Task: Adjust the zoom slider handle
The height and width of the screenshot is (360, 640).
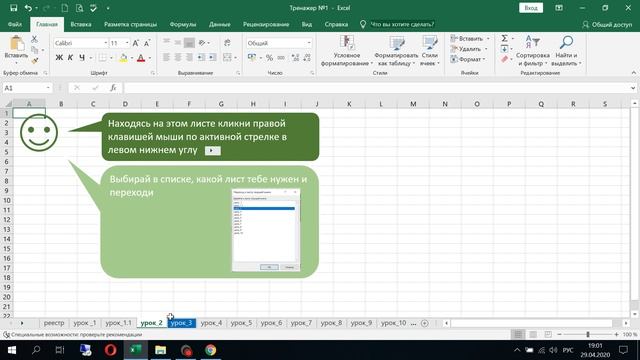Action: pyautogui.click(x=588, y=334)
